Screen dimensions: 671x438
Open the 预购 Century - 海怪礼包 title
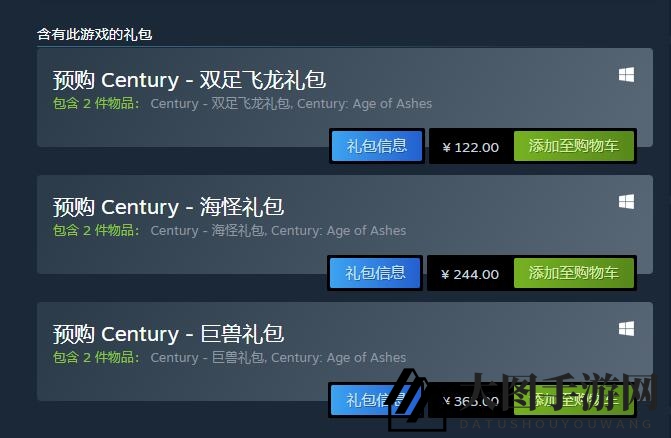pyautogui.click(x=168, y=207)
